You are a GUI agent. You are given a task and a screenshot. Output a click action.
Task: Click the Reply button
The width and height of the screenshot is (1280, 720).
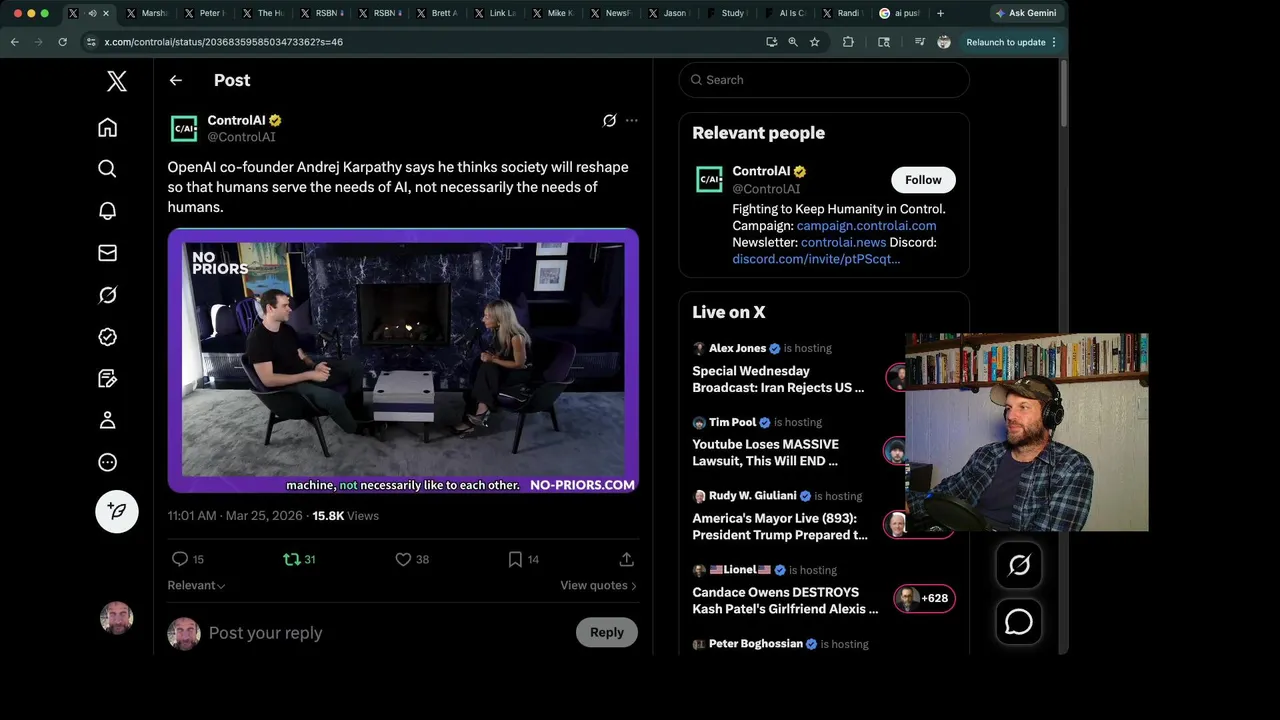(606, 632)
